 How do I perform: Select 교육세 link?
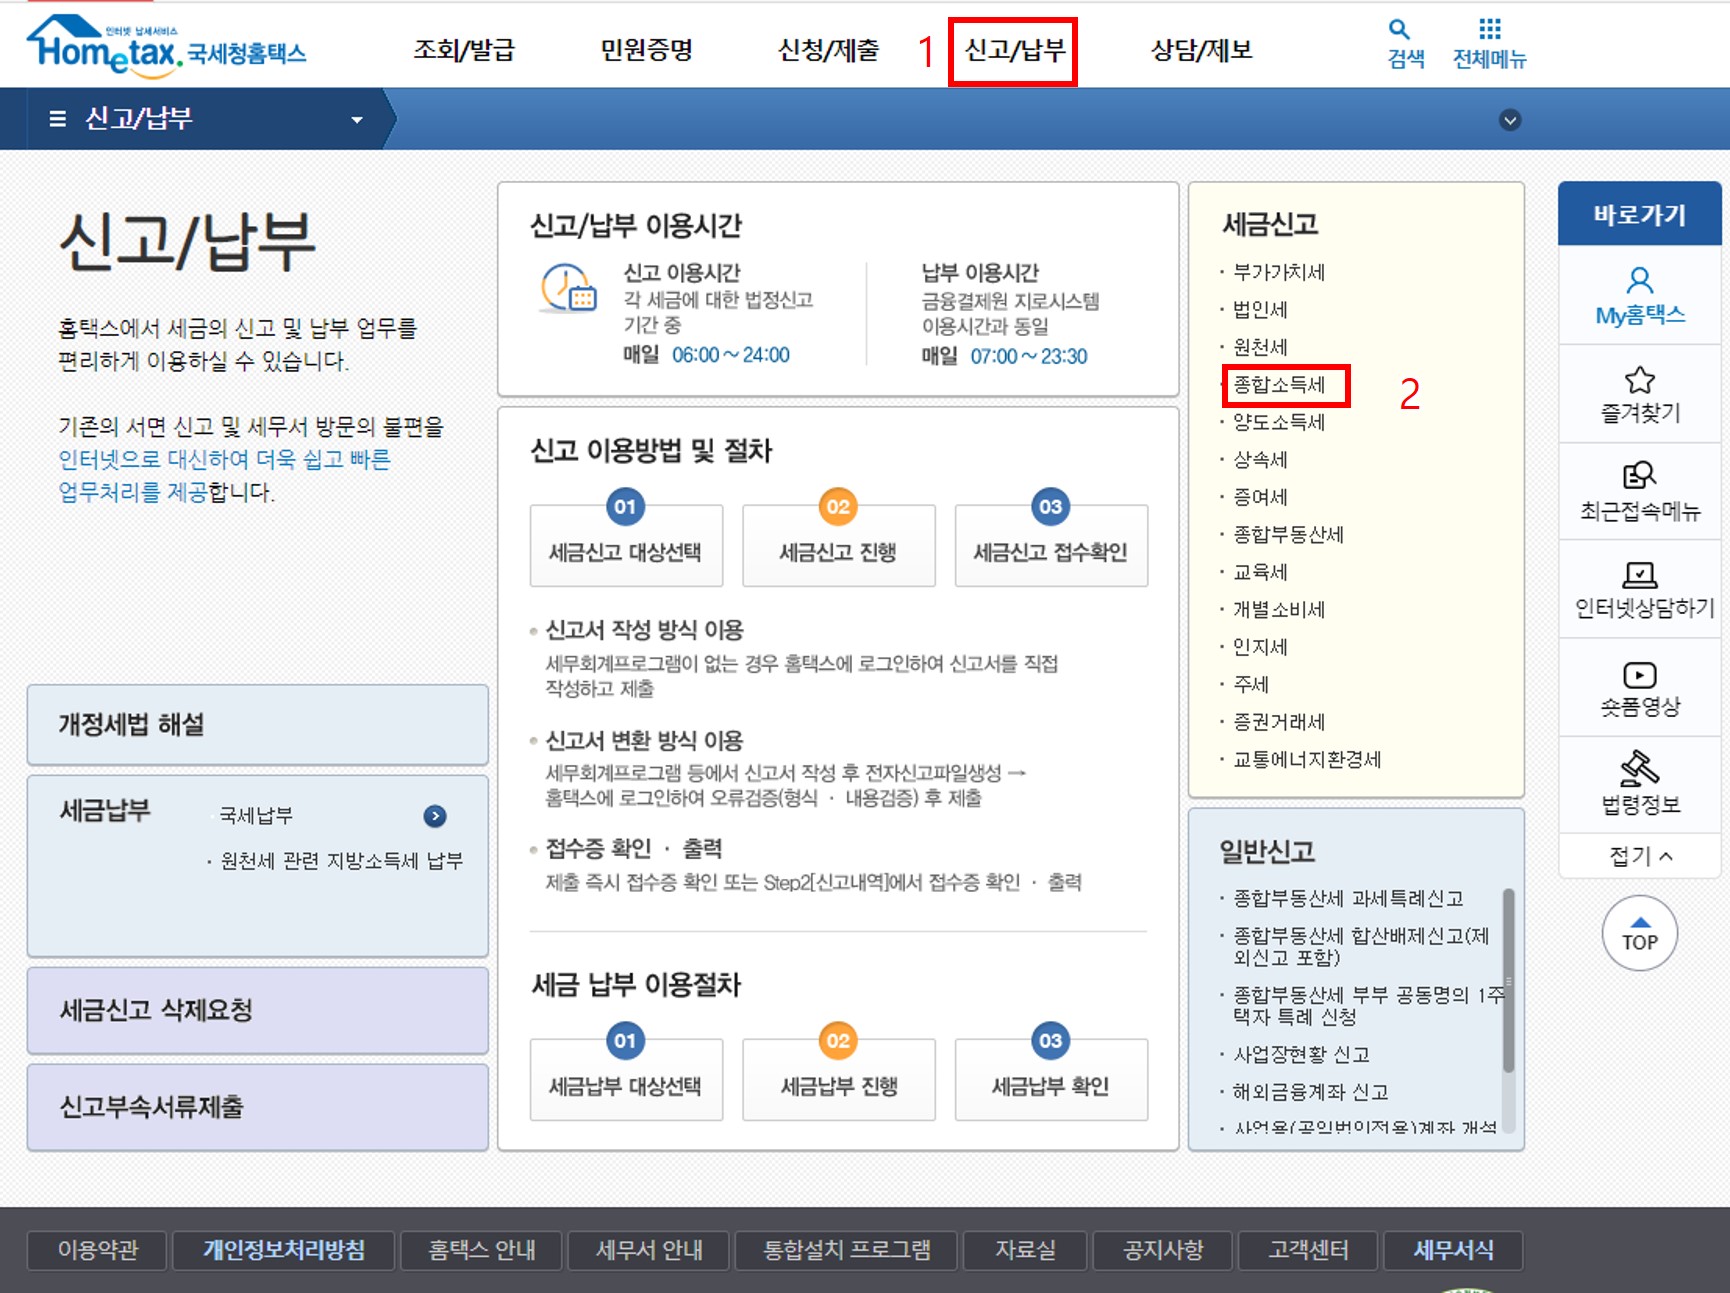tap(1260, 572)
